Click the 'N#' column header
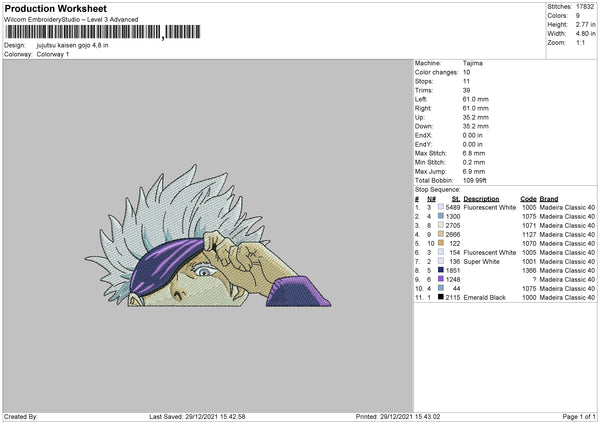The width and height of the screenshot is (600, 424). (x=431, y=199)
